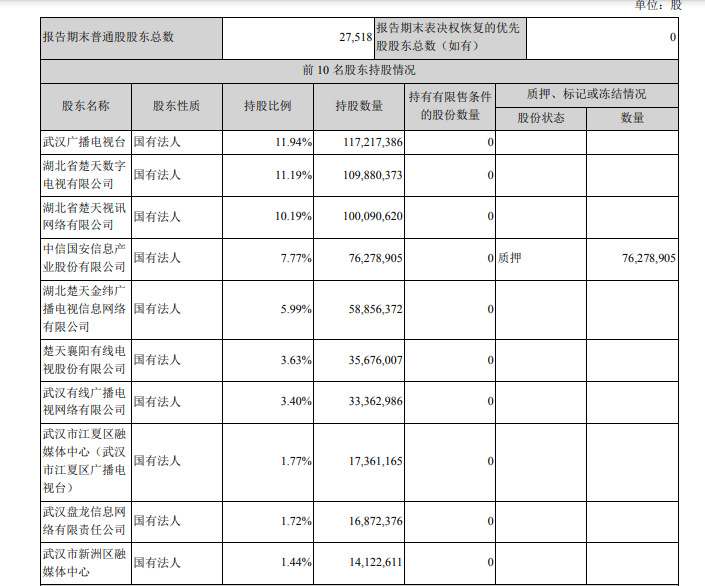The height and width of the screenshot is (586, 705).
Task: Click 国有法人 in the 武汉广播电视台 row
Action: tap(157, 142)
